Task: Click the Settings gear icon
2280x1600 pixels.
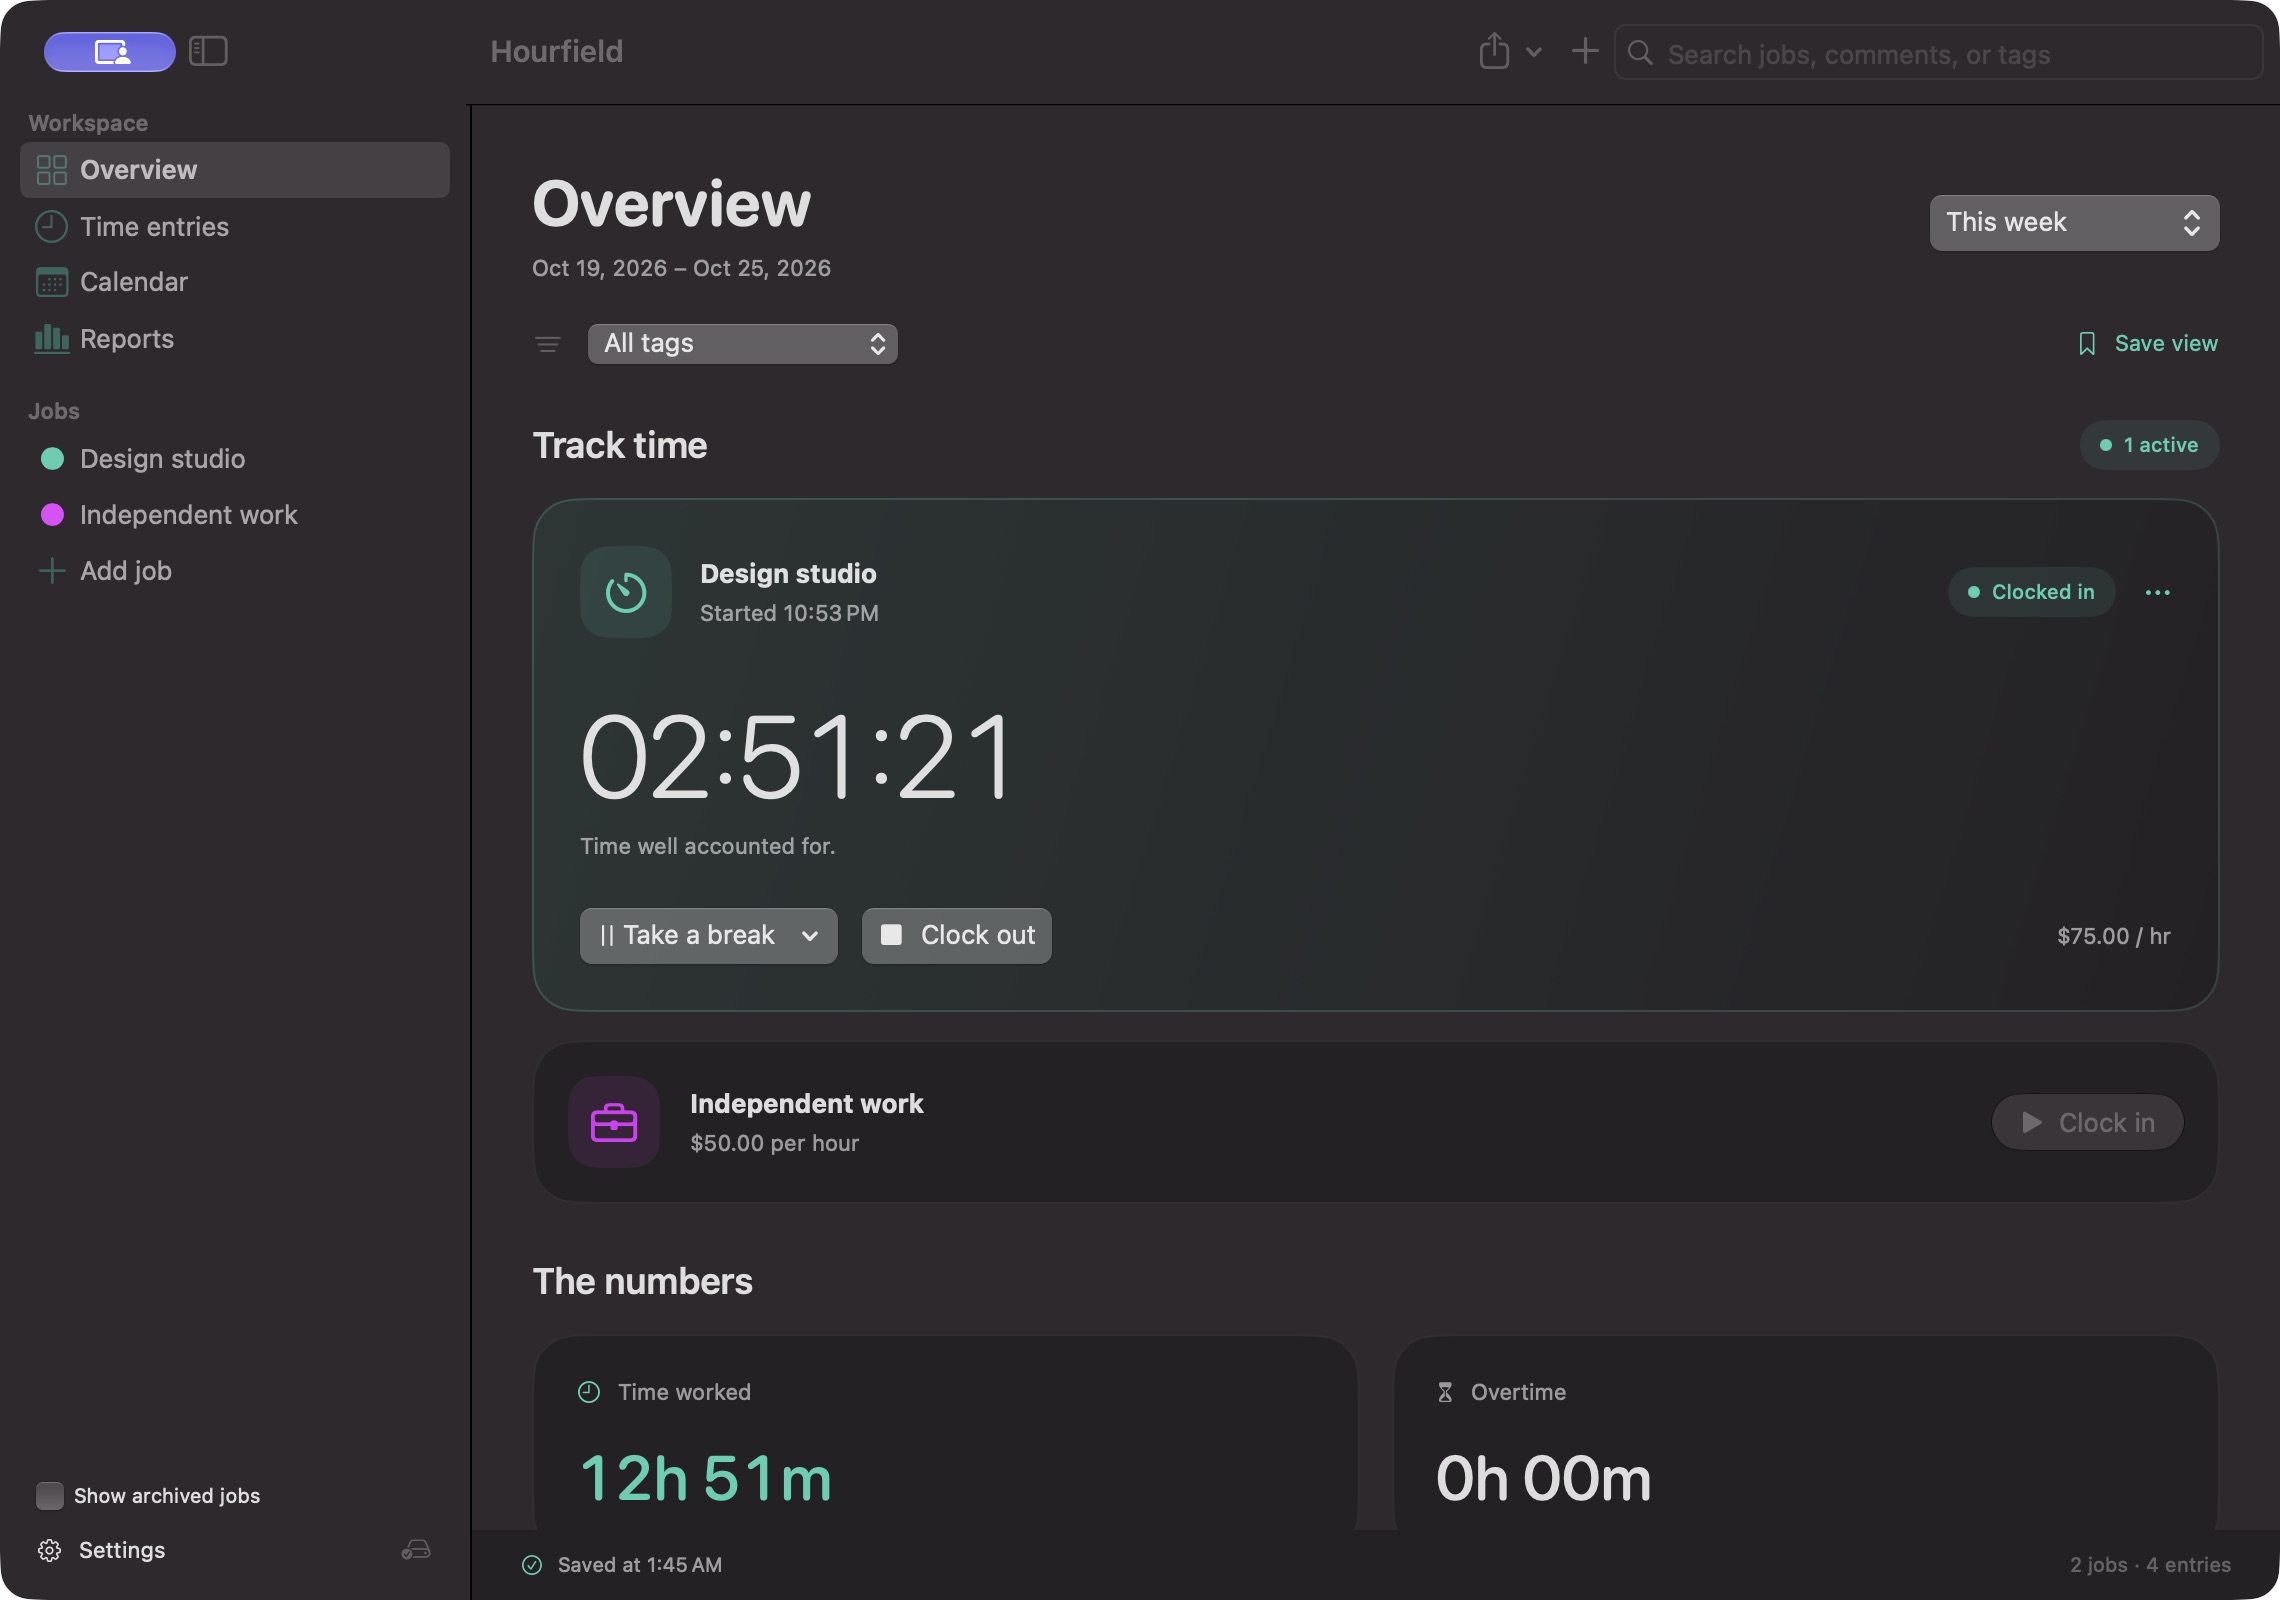Action: pos(49,1551)
